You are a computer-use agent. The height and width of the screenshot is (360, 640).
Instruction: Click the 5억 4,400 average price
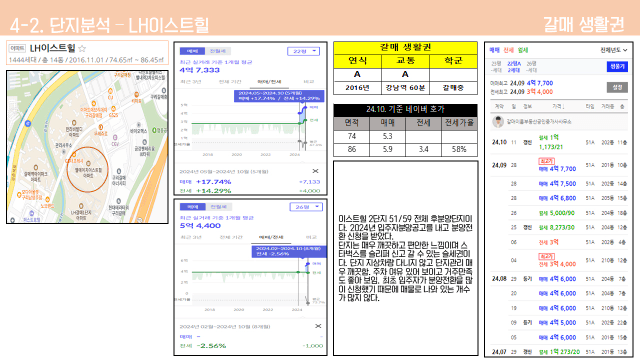[x=200, y=226]
